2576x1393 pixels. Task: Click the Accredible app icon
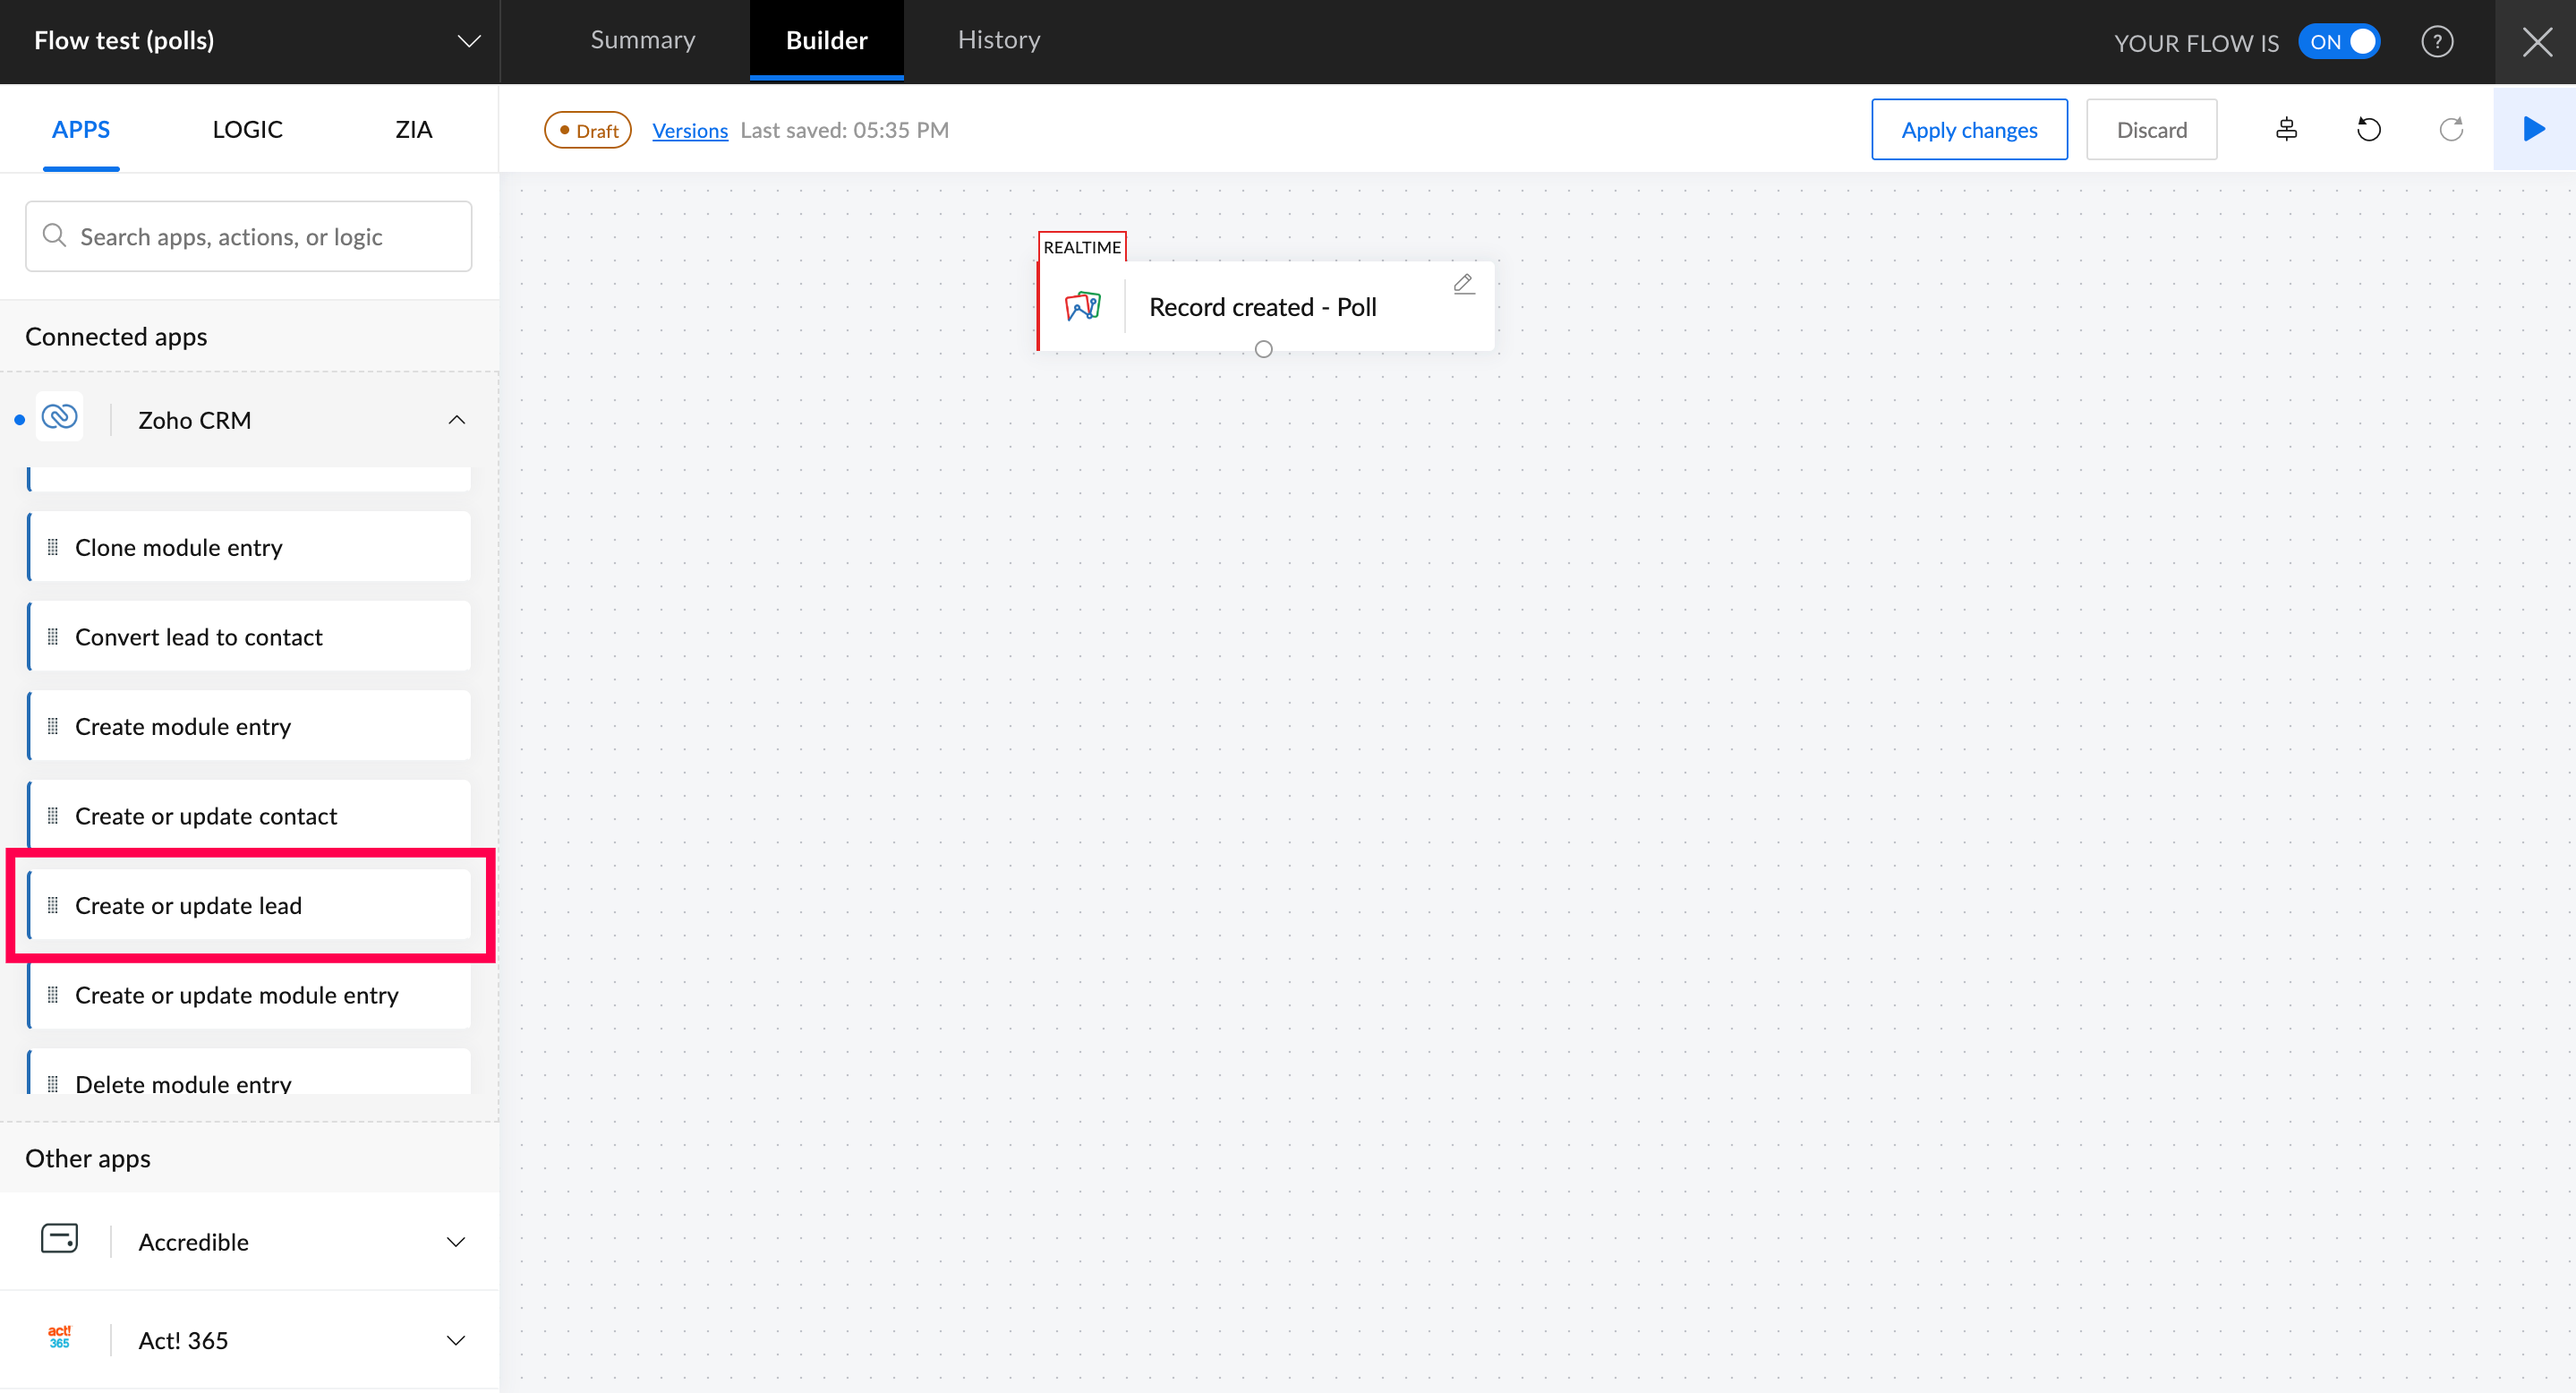point(60,1239)
